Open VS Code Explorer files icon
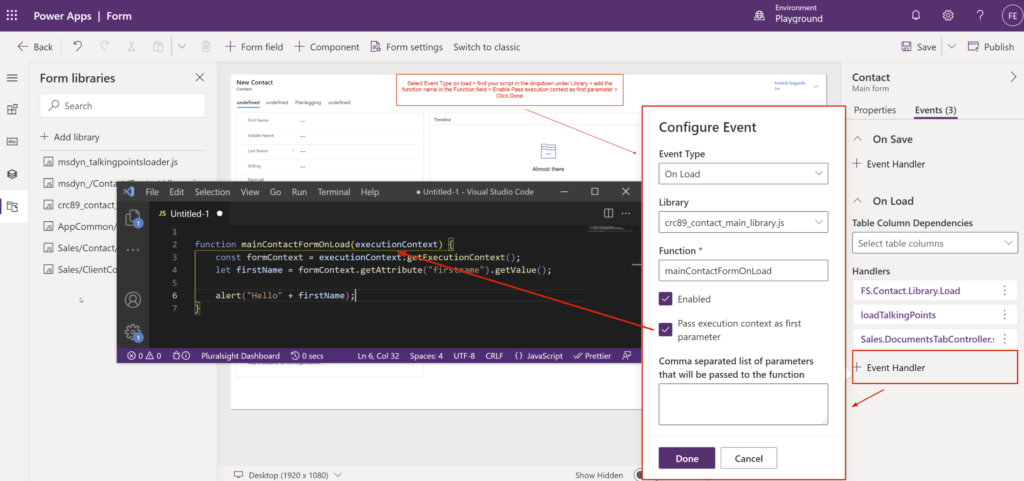This screenshot has width=1024, height=481. click(133, 217)
